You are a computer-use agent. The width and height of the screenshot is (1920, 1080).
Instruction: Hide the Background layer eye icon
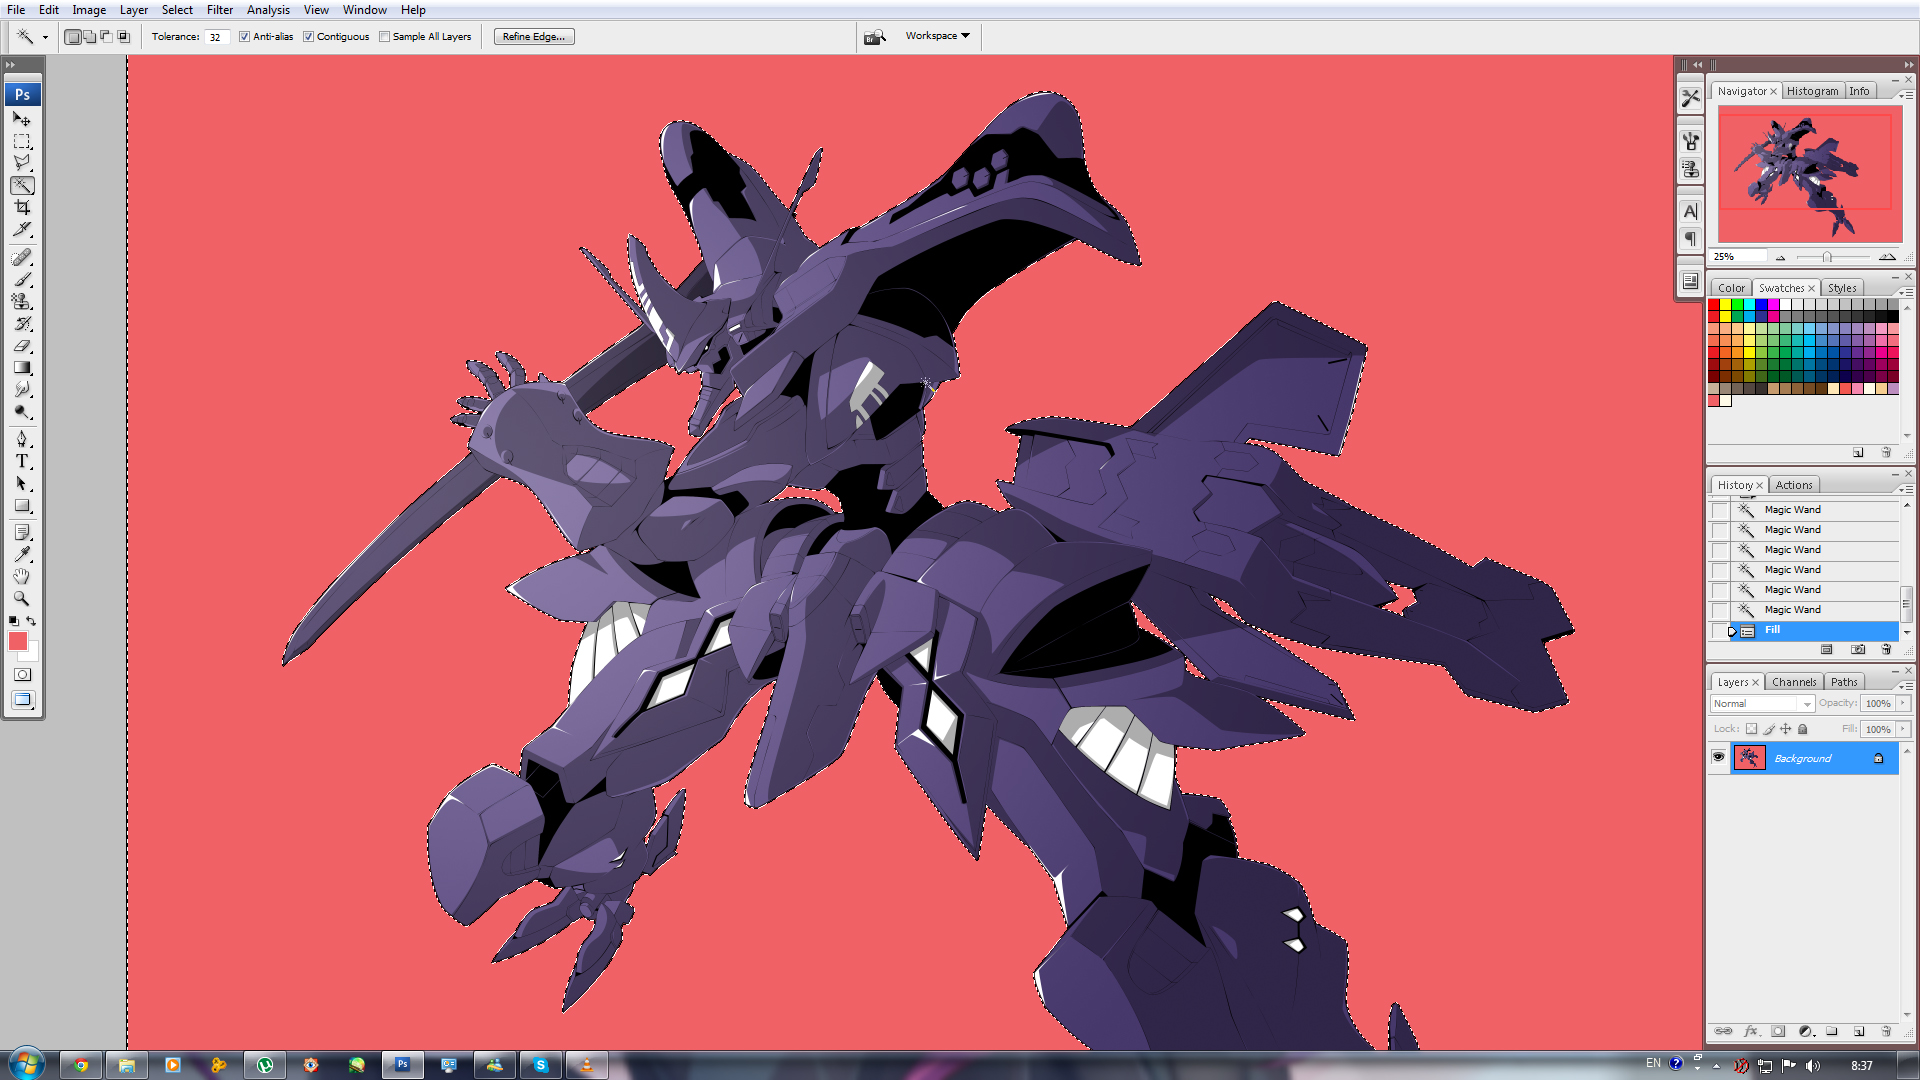pyautogui.click(x=1719, y=757)
